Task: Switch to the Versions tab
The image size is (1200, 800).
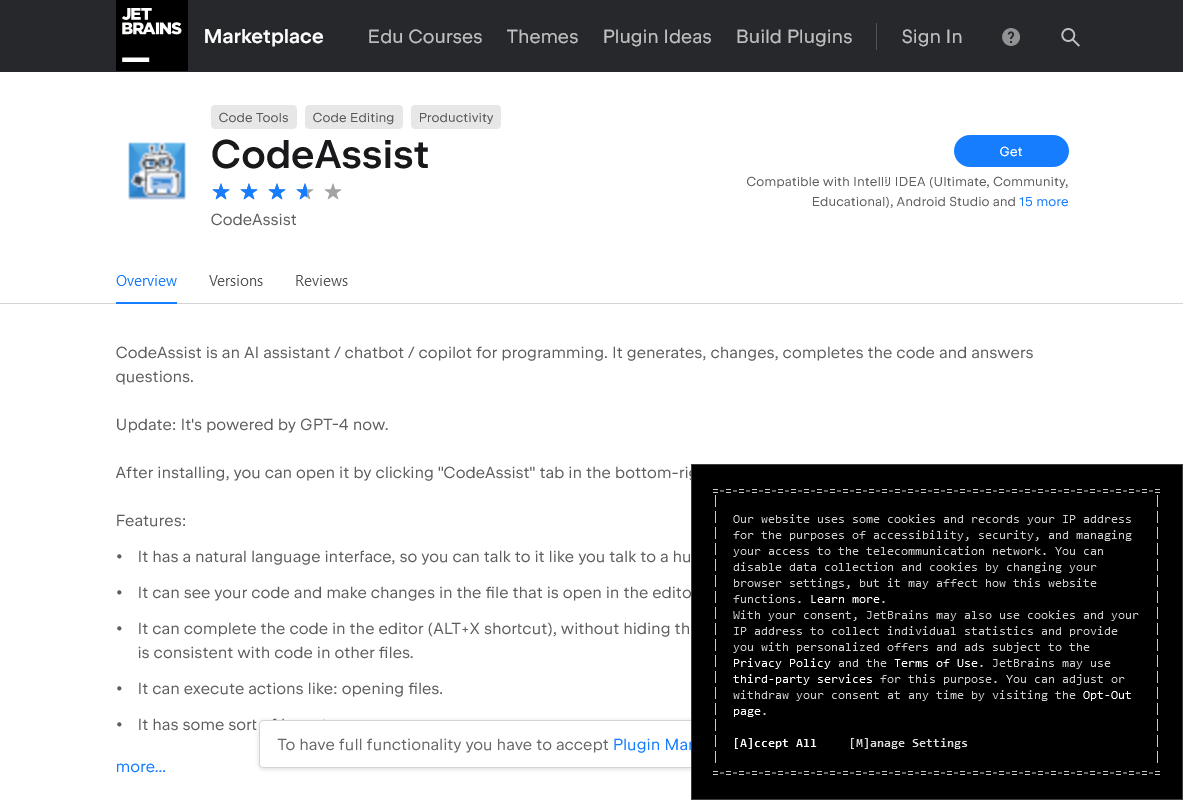Action: (x=236, y=281)
